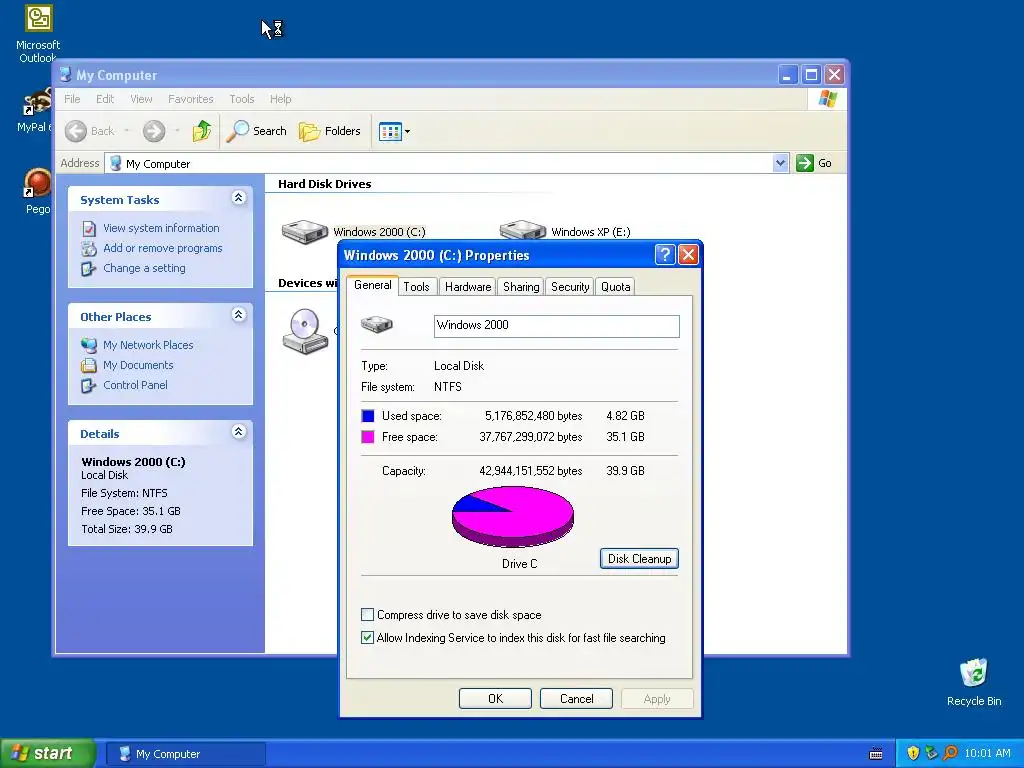Click the Search toolbar button
Viewport: 1024px width, 768px height.
pyautogui.click(x=257, y=131)
